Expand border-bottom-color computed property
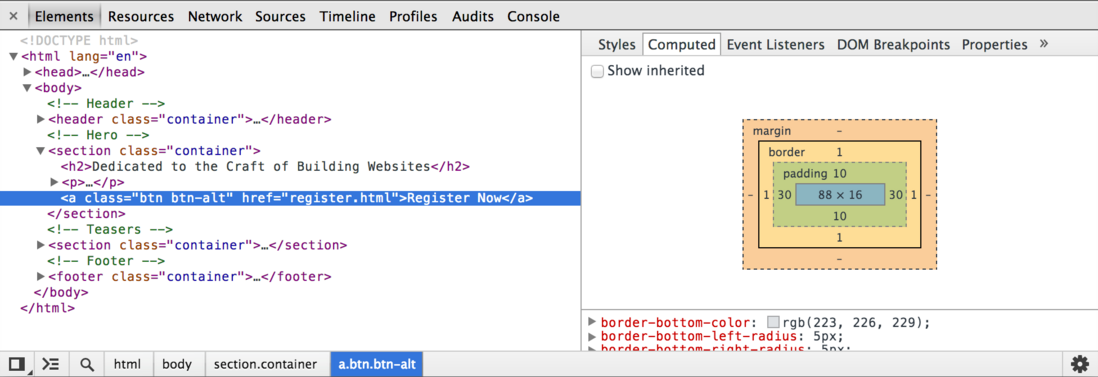This screenshot has height=377, width=1098. point(592,322)
